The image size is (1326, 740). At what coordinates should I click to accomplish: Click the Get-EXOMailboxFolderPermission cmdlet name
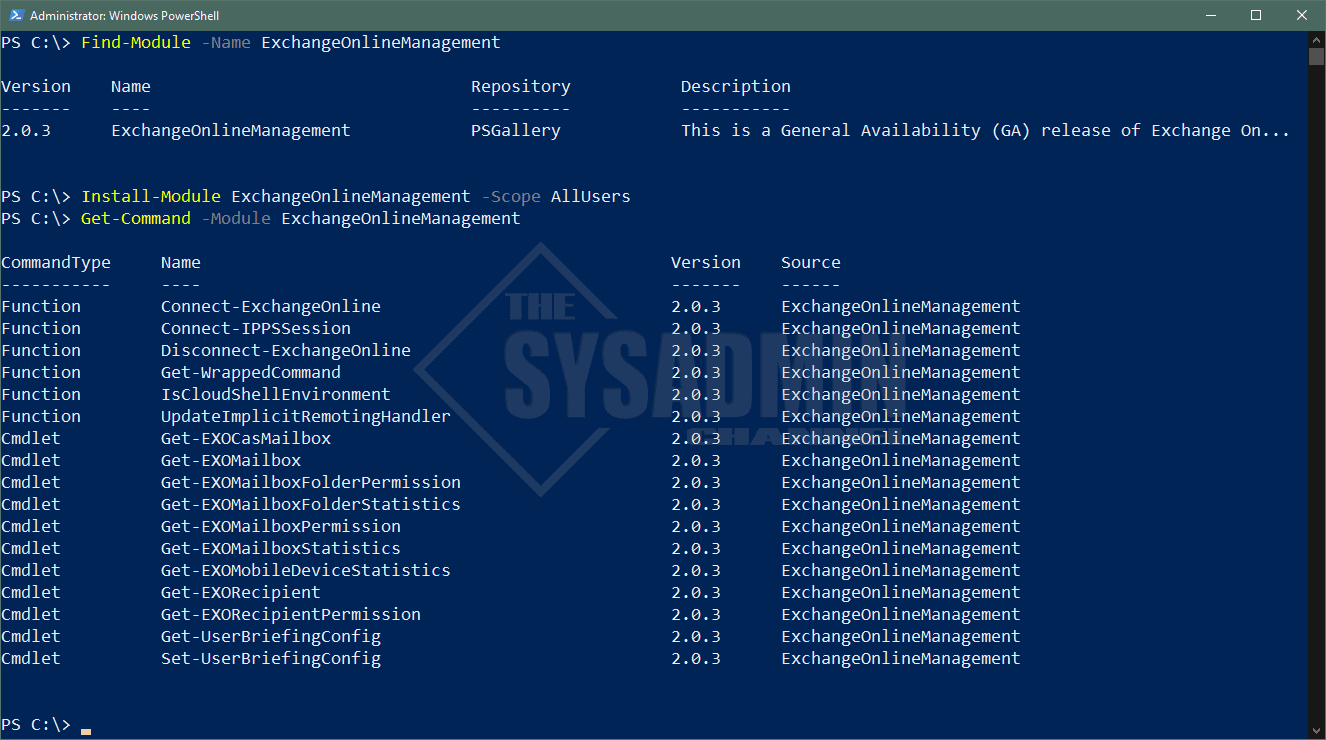311,482
